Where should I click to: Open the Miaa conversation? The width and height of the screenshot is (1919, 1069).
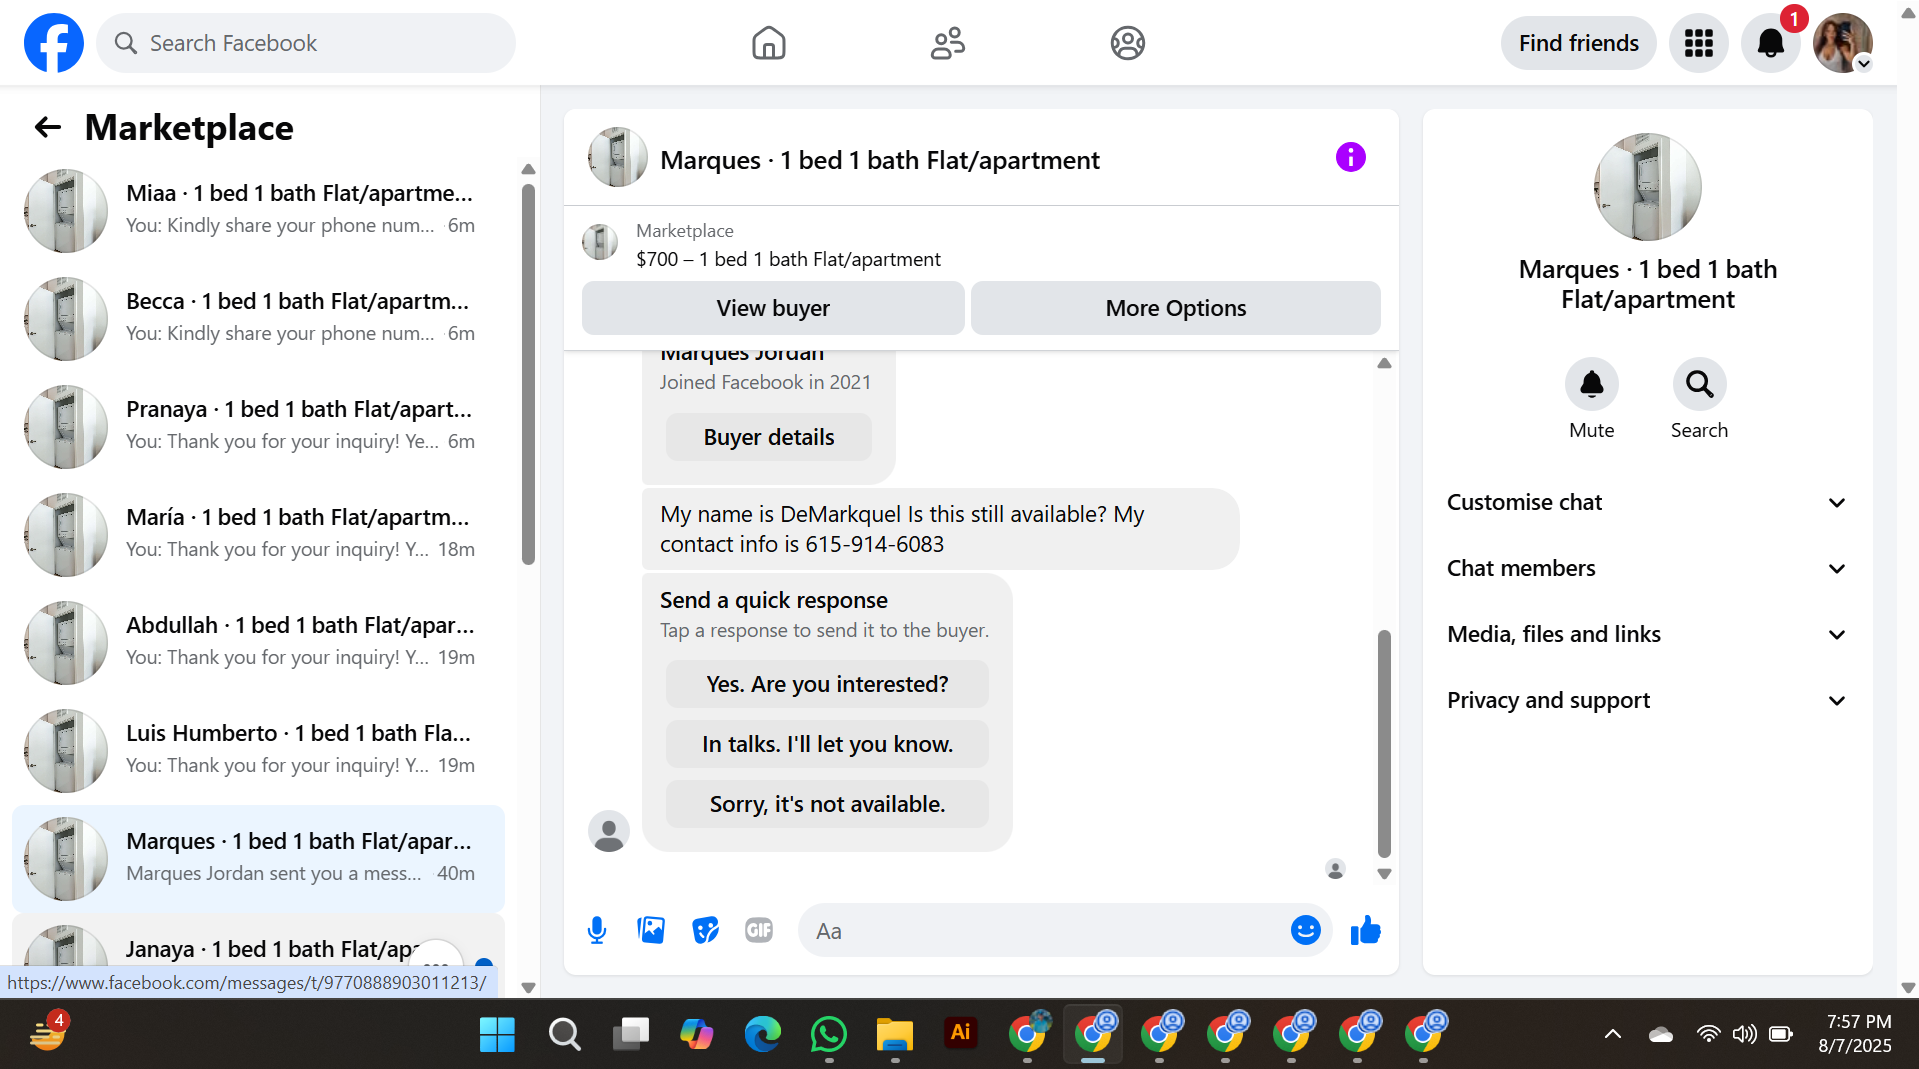[x=258, y=210]
